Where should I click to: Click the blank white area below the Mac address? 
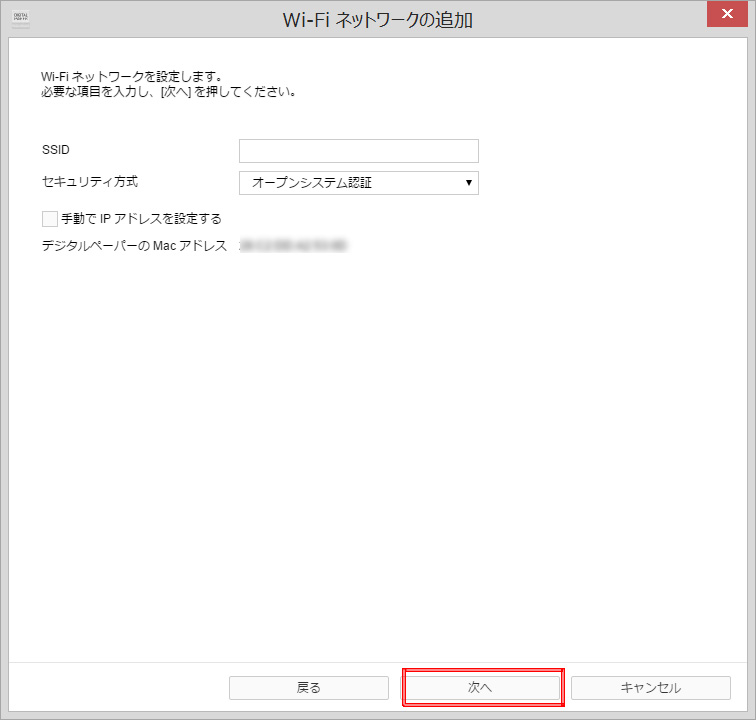click(x=378, y=450)
